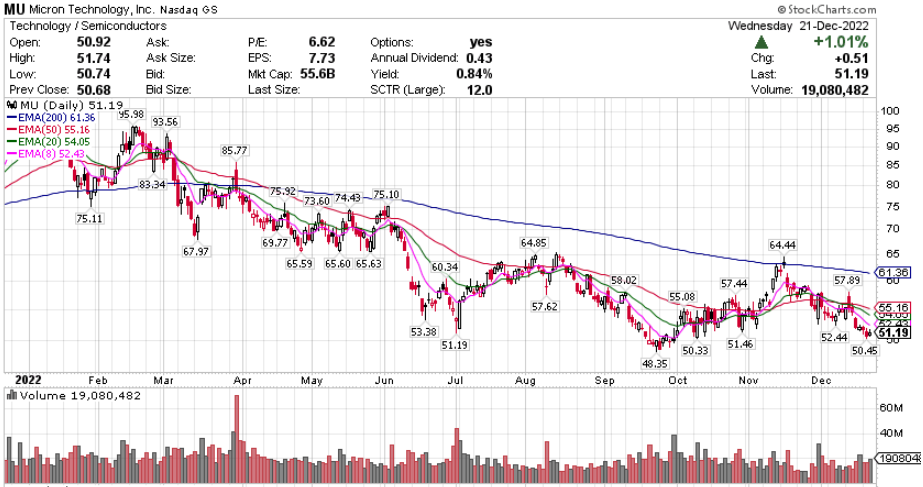Image resolution: width=923 pixels, height=487 pixels.
Task: Click the EMA(8) 52.43 legend entry
Action: (x=46, y=154)
